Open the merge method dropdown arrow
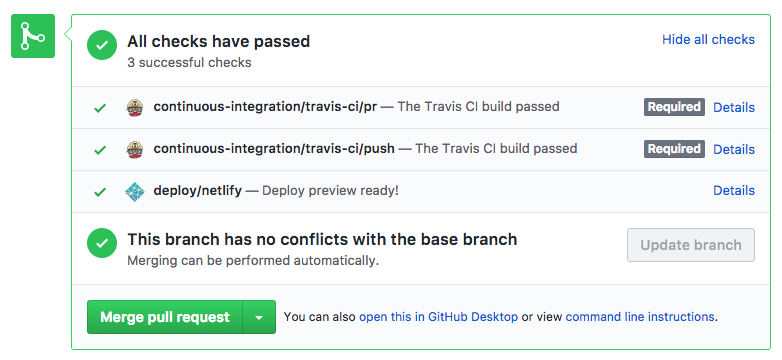 259,317
